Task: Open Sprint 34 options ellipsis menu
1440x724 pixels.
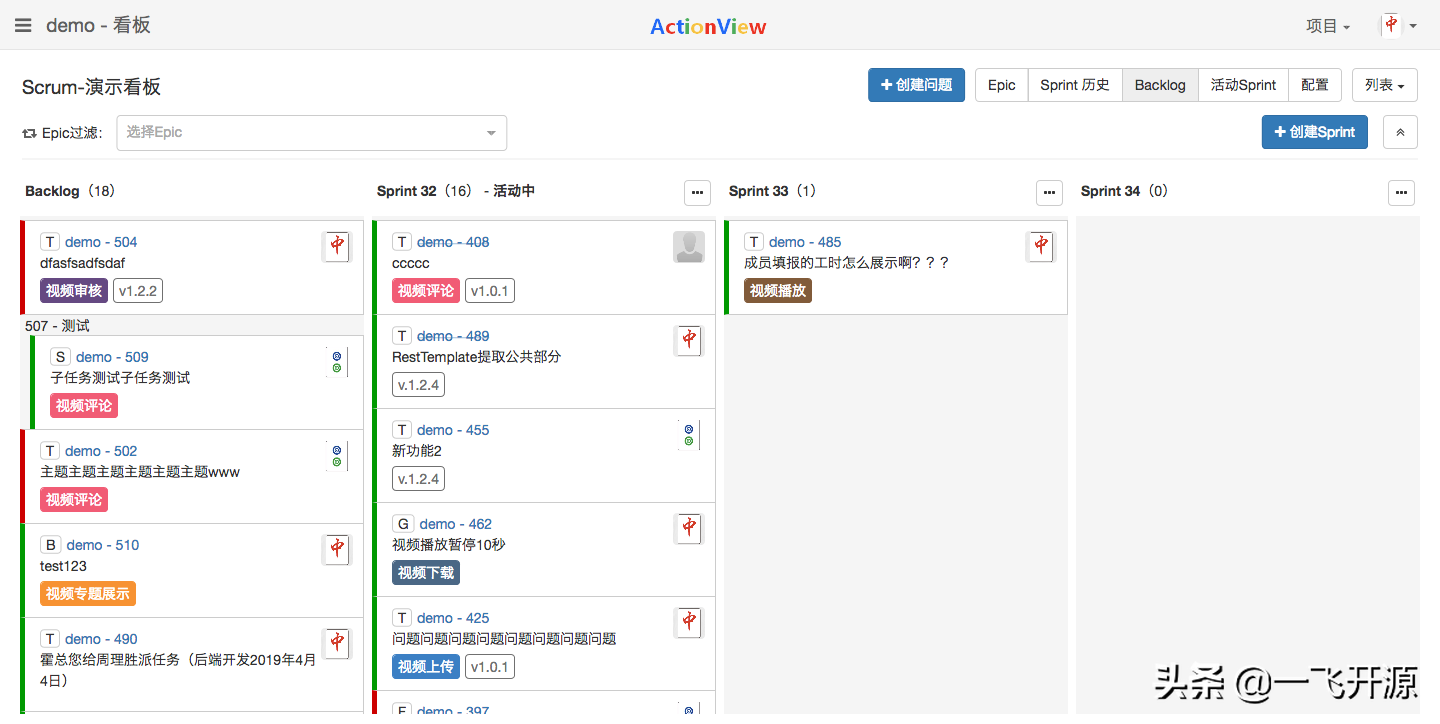Action: 1402,192
